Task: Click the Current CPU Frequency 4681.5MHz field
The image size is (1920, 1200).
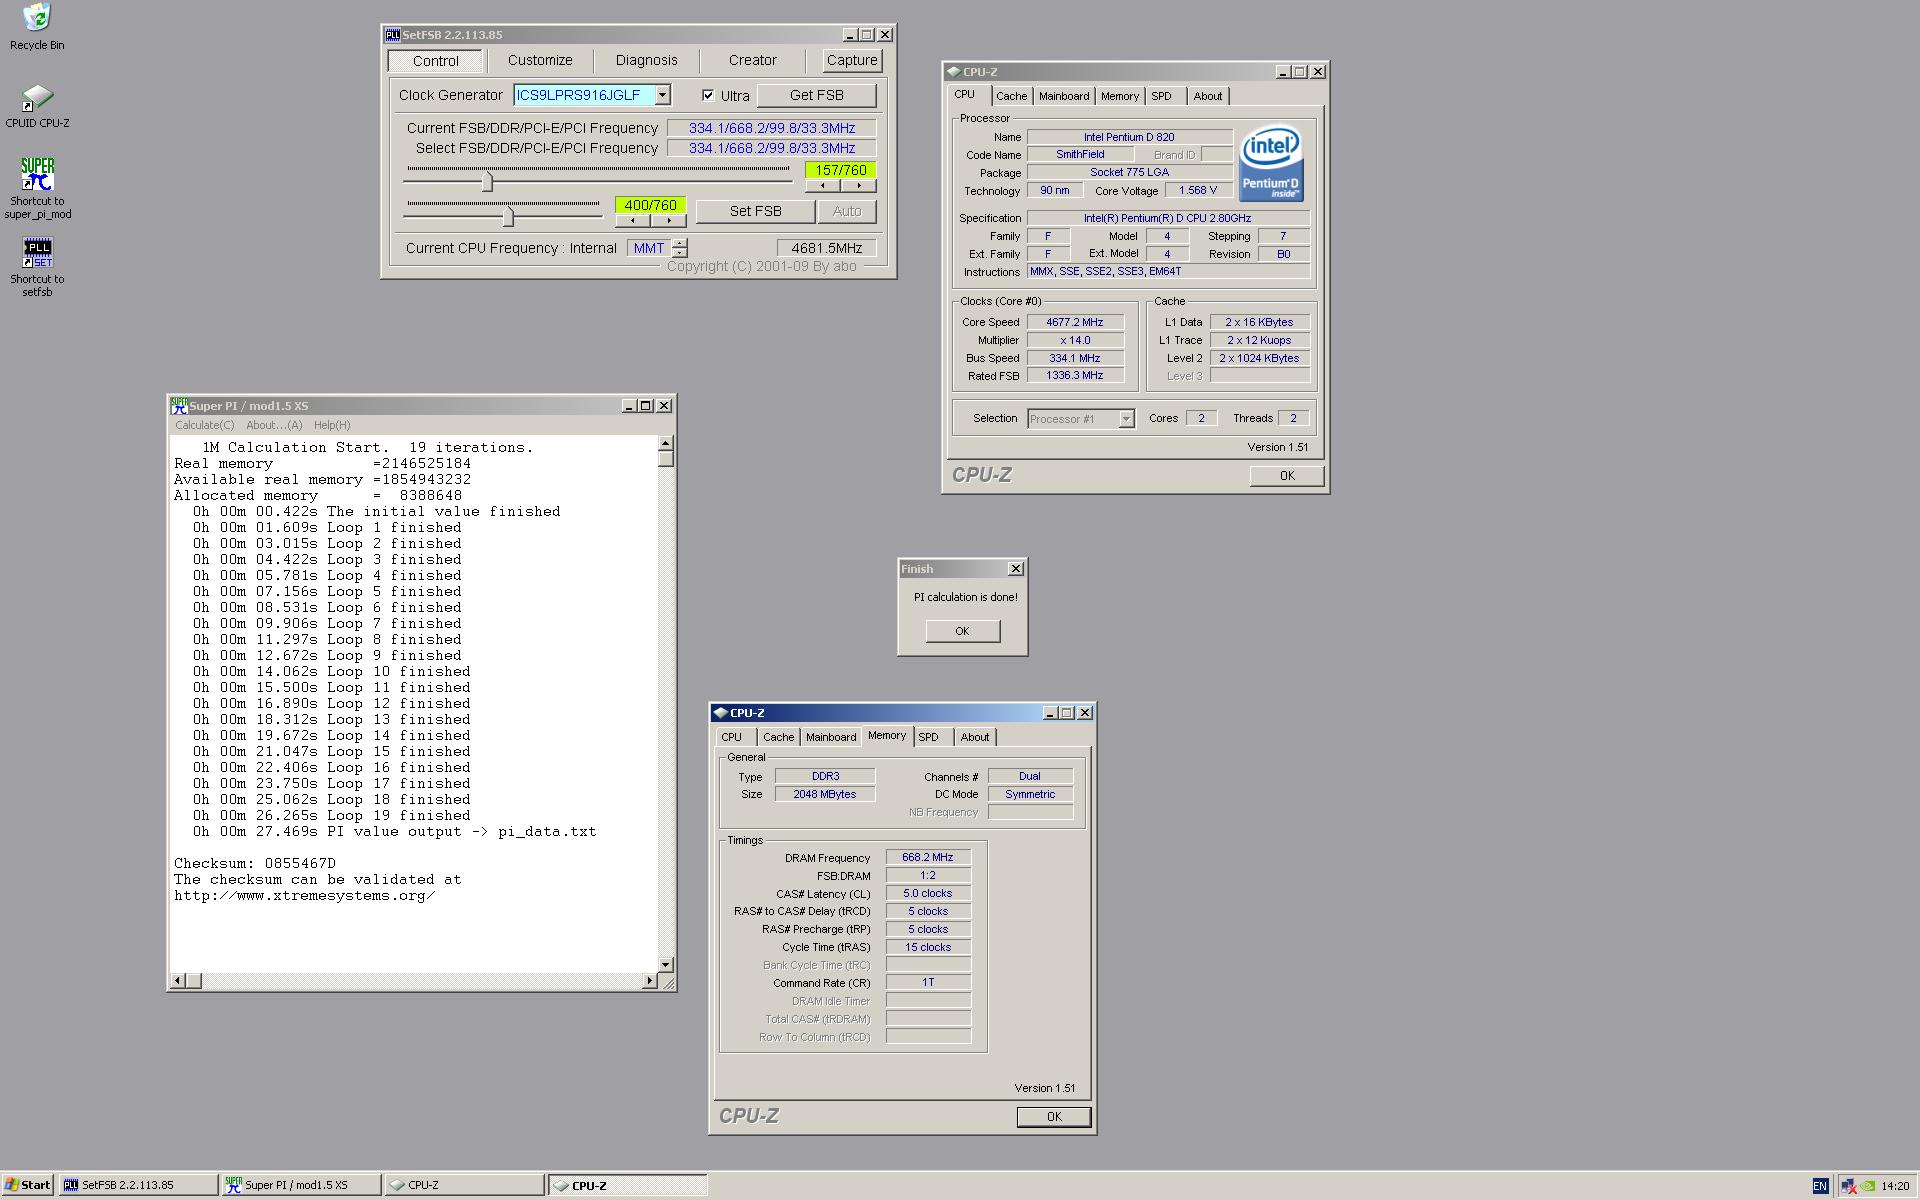Action: pyautogui.click(x=827, y=248)
